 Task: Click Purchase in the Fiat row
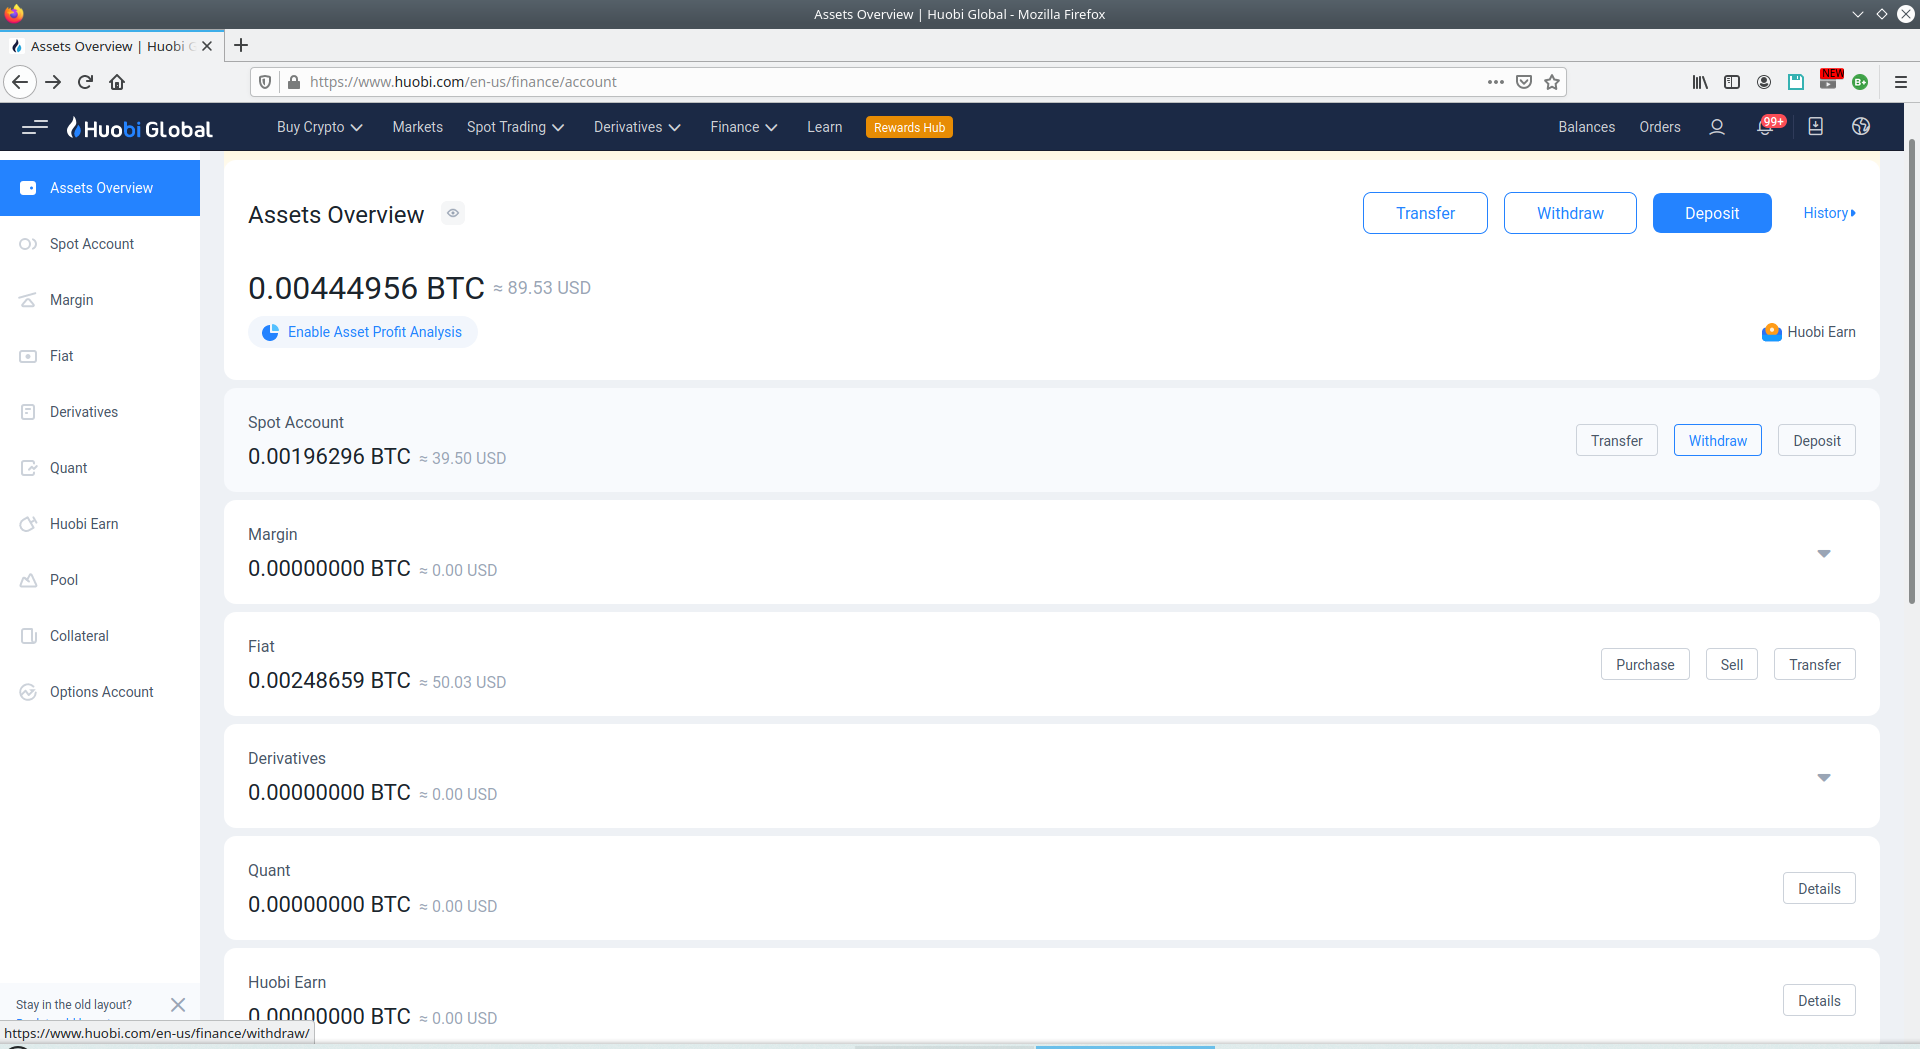click(x=1645, y=665)
